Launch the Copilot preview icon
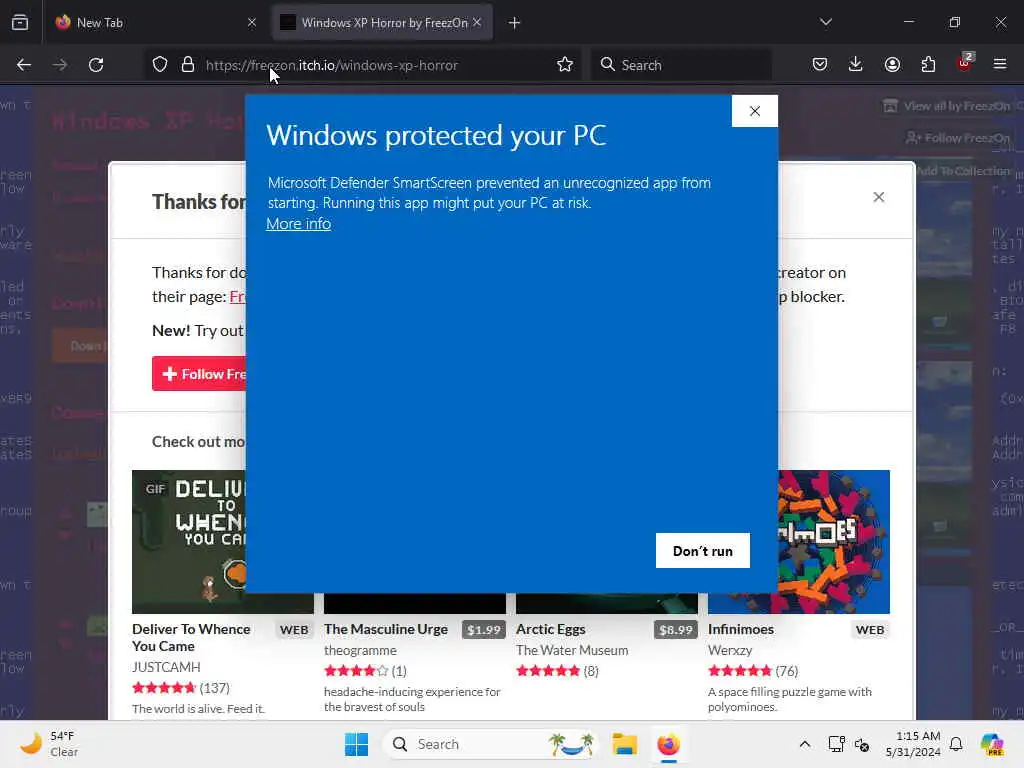1024x768 pixels. click(992, 744)
